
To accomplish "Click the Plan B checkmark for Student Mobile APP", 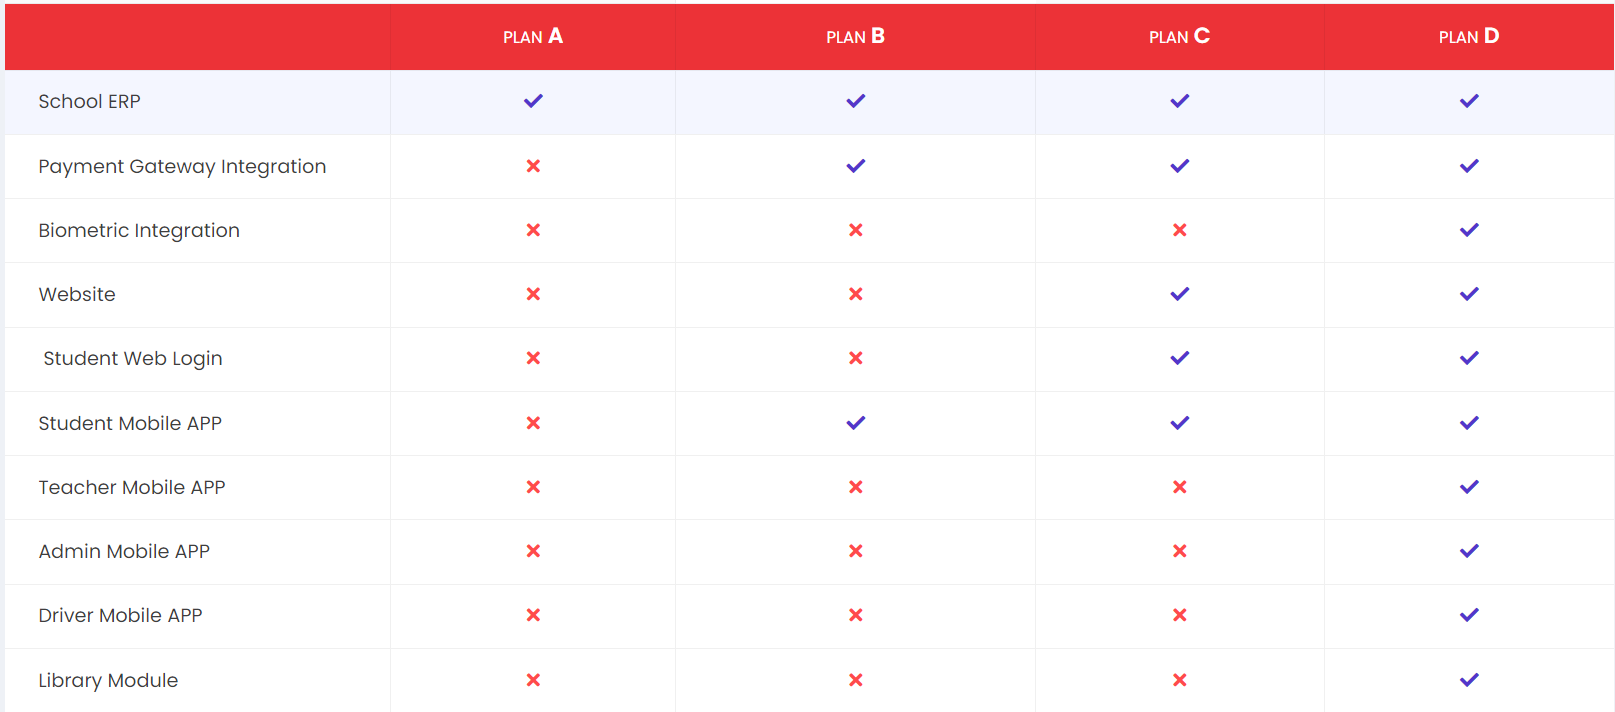I will [x=855, y=423].
